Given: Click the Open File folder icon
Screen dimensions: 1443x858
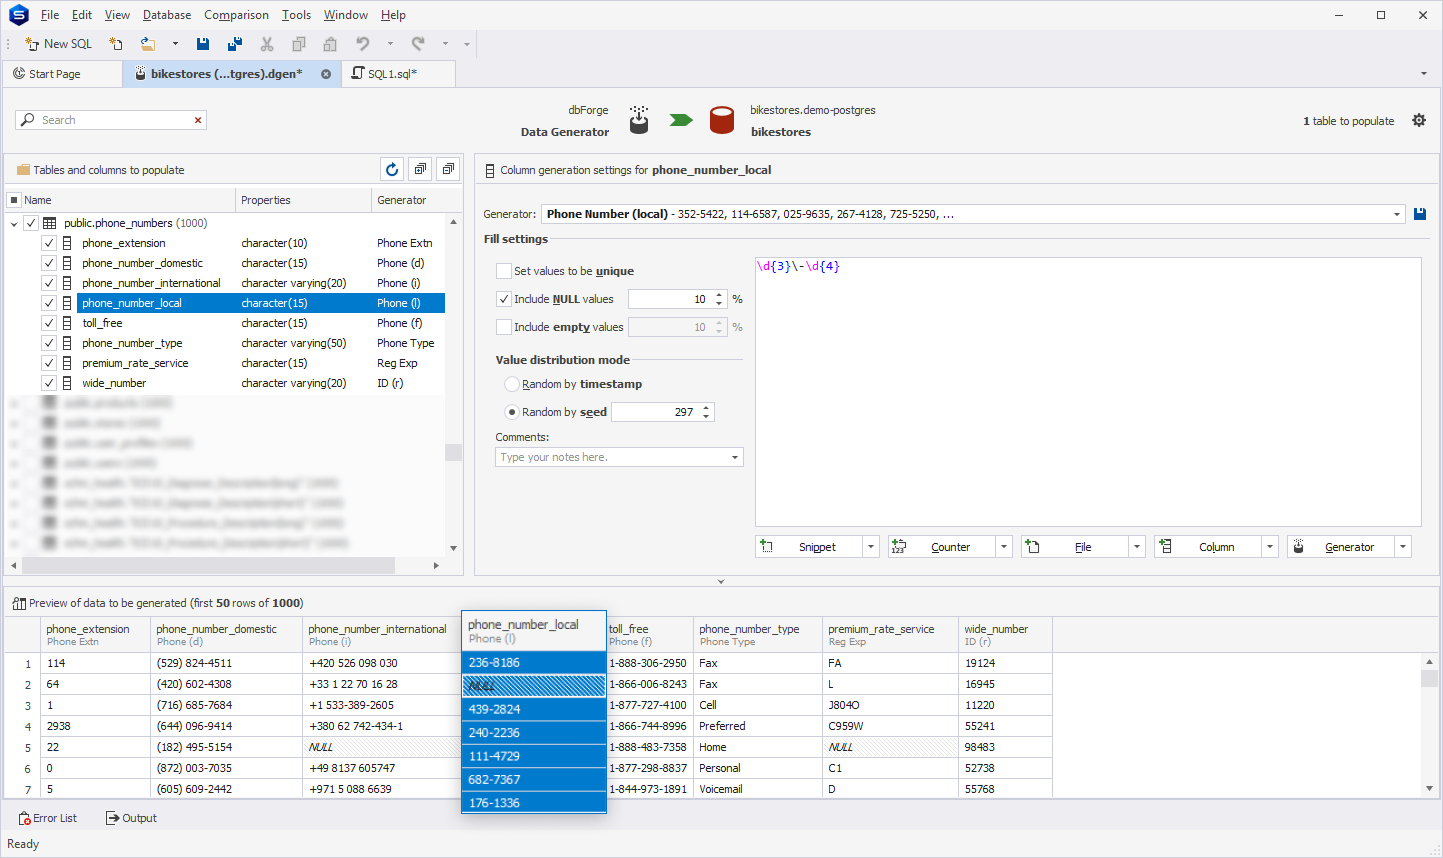Looking at the screenshot, I should tap(148, 44).
